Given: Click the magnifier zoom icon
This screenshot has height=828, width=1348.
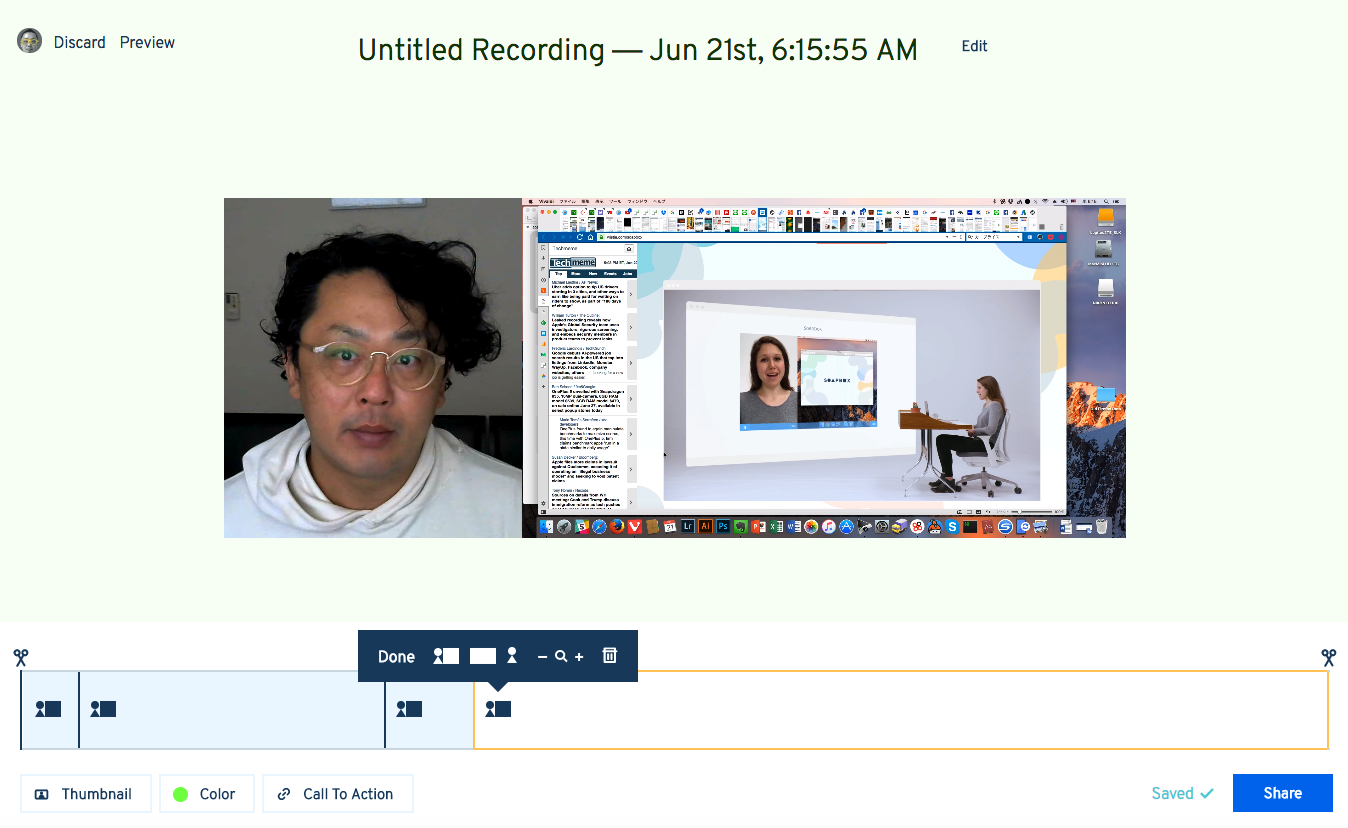Looking at the screenshot, I should pyautogui.click(x=561, y=657).
